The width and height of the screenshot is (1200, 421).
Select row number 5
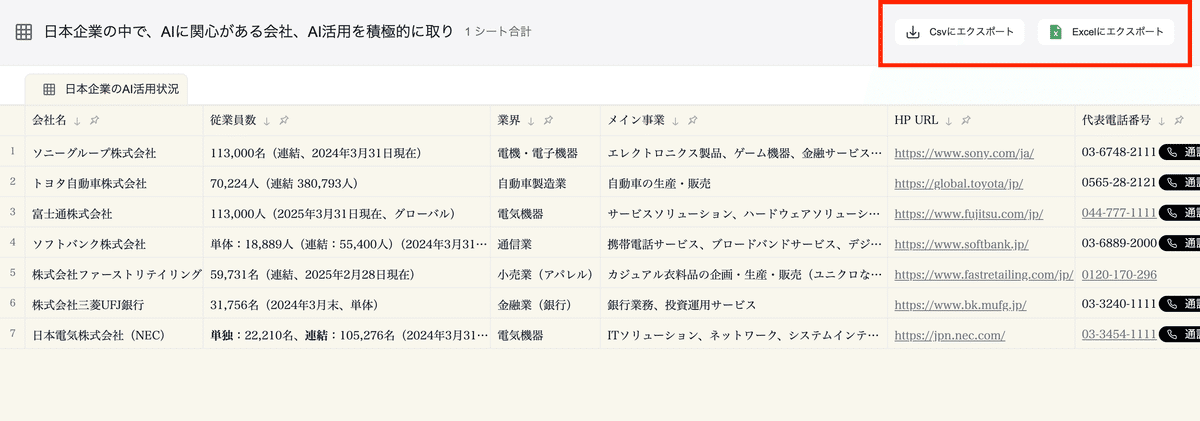[12, 274]
